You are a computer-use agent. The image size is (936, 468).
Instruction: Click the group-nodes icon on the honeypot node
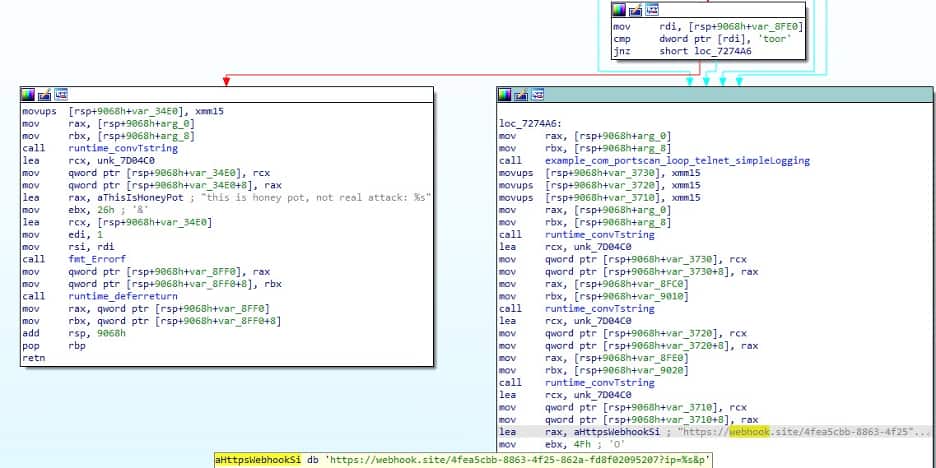pos(60,94)
